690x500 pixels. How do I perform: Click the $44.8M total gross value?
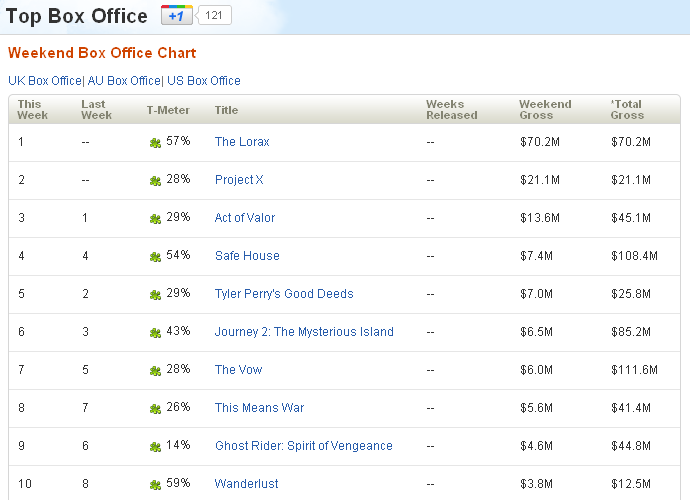[631, 446]
